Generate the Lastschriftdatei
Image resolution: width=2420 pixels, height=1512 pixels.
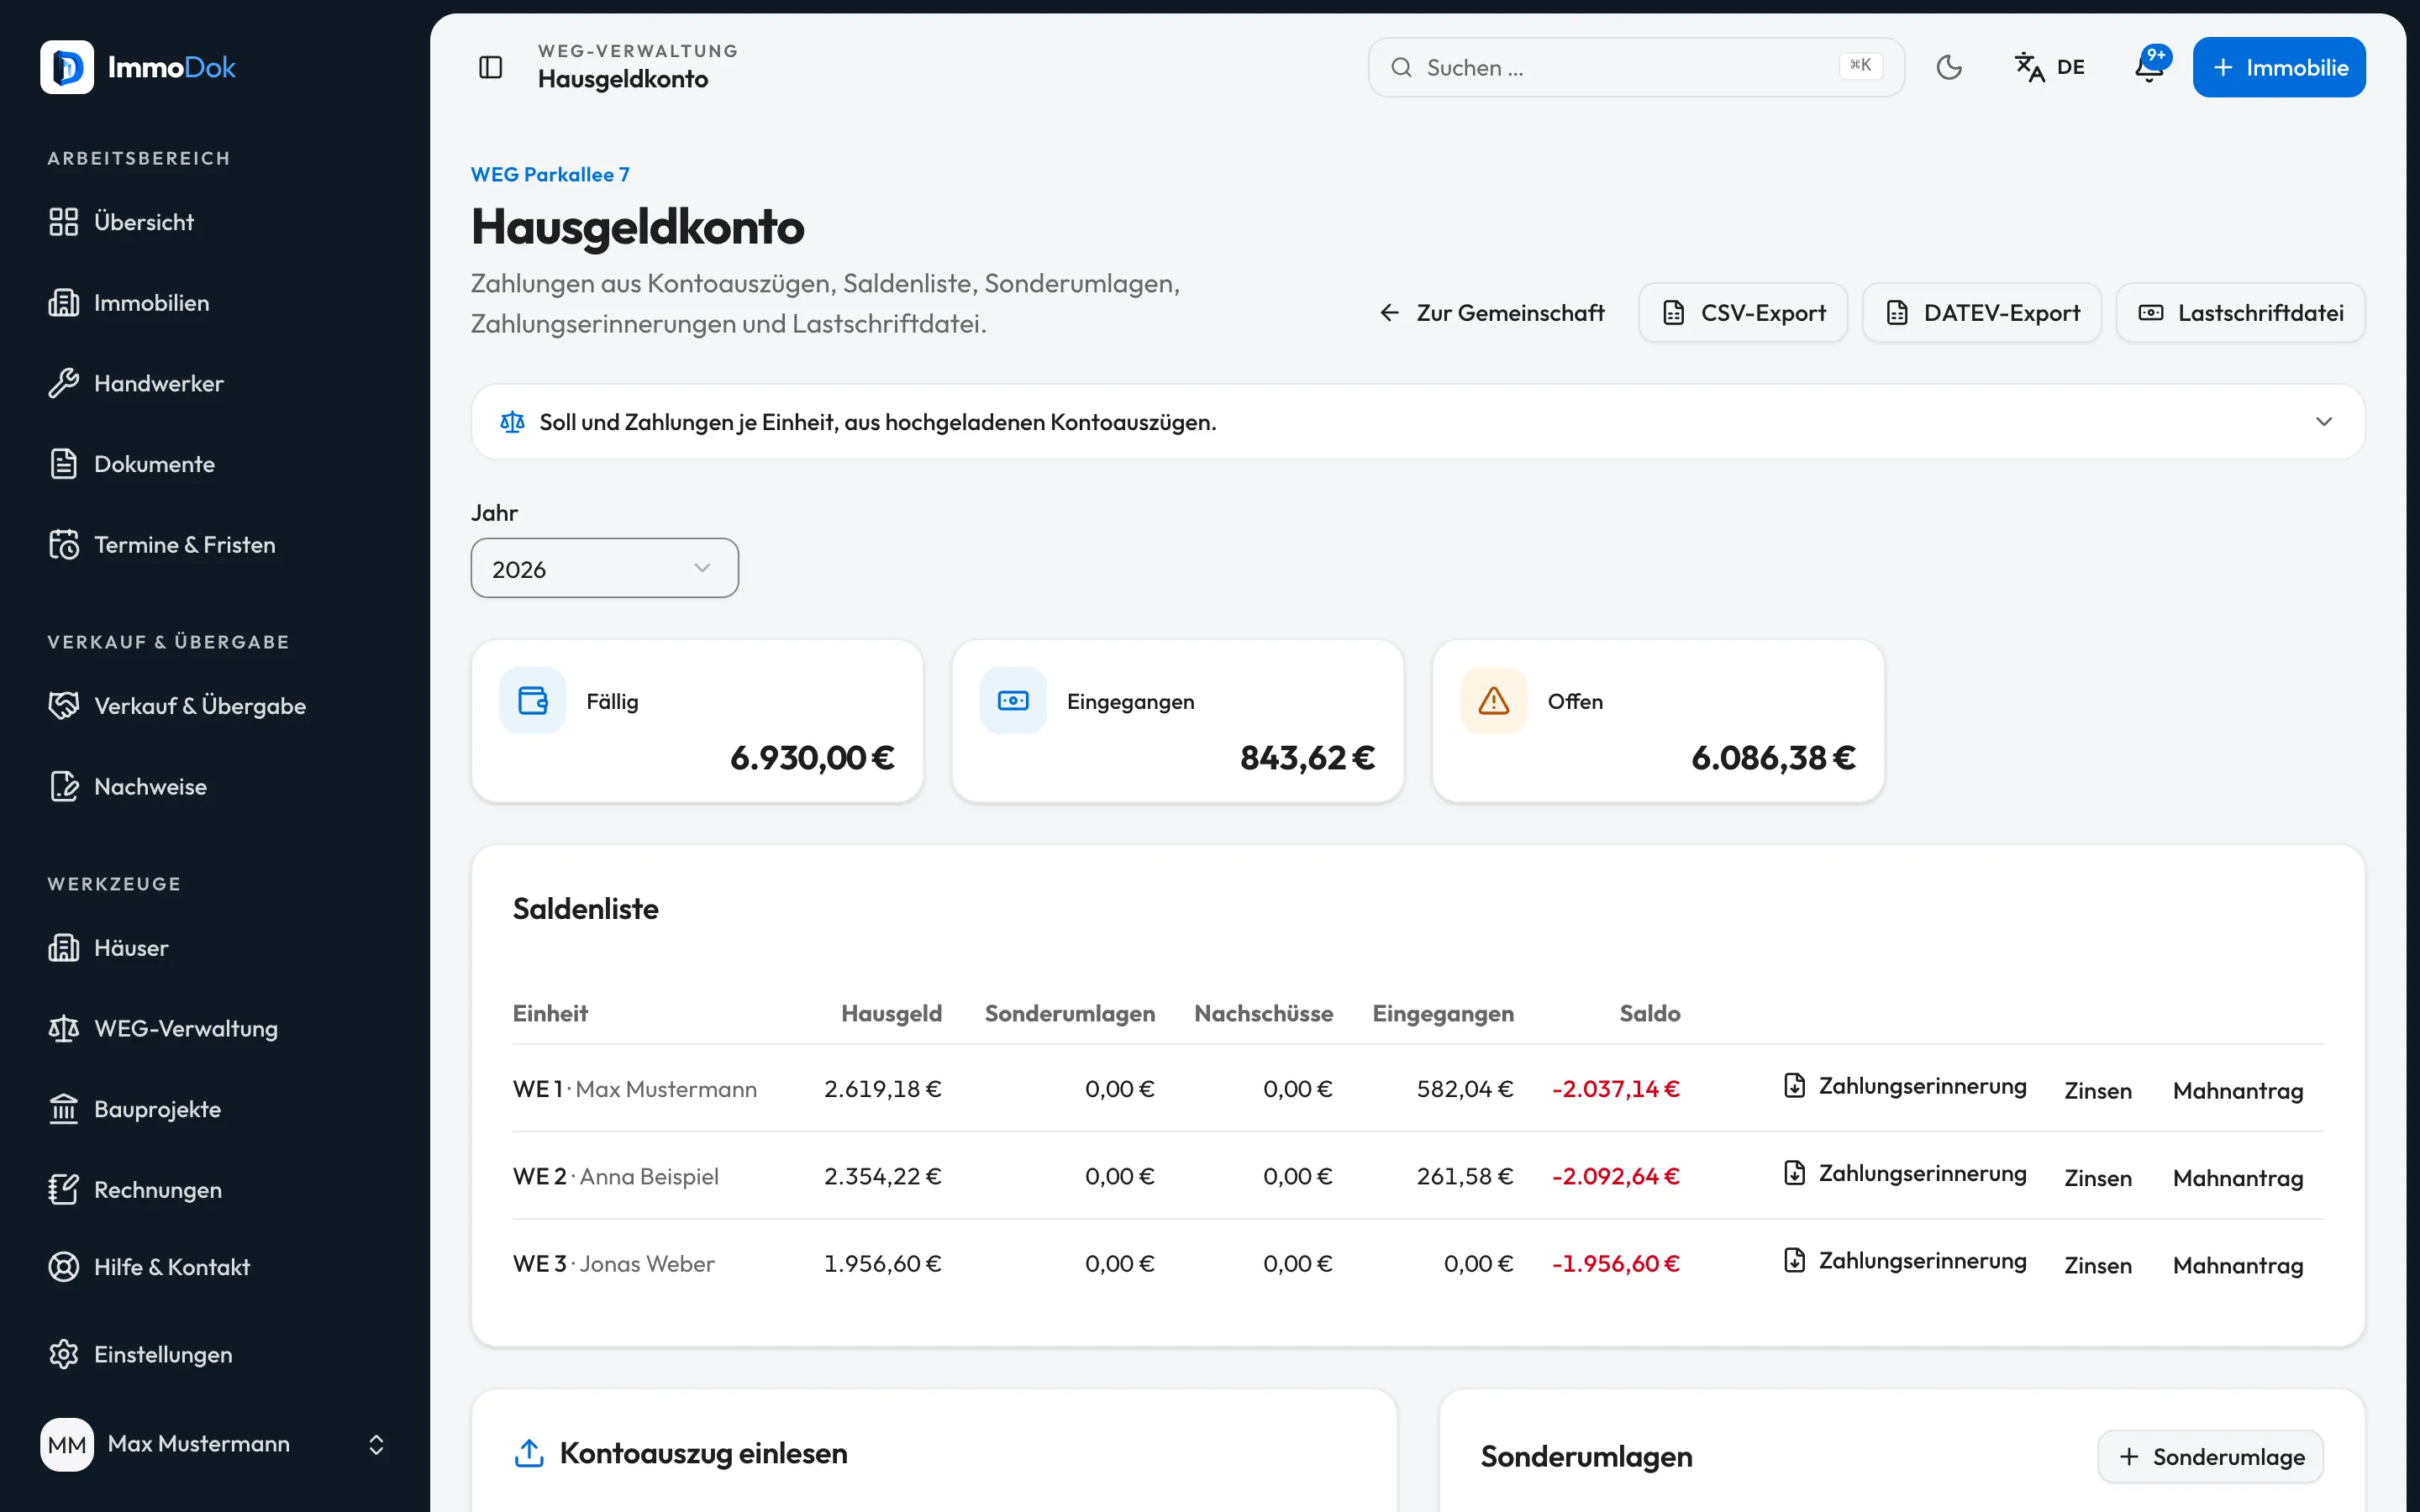coord(2240,313)
